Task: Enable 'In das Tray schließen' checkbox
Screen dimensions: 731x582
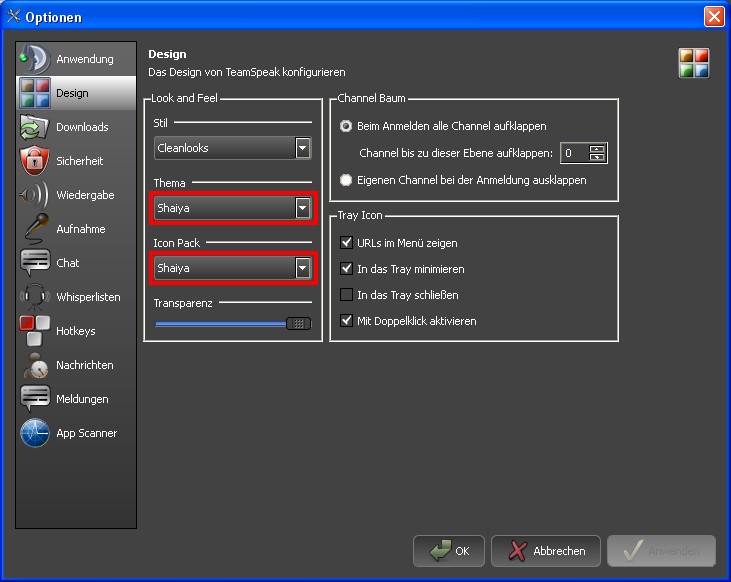Action: (x=347, y=295)
